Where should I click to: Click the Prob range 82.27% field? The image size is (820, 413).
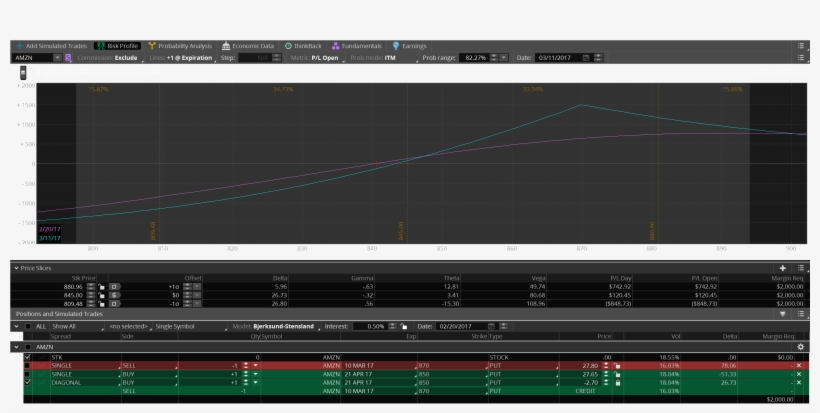click(474, 58)
